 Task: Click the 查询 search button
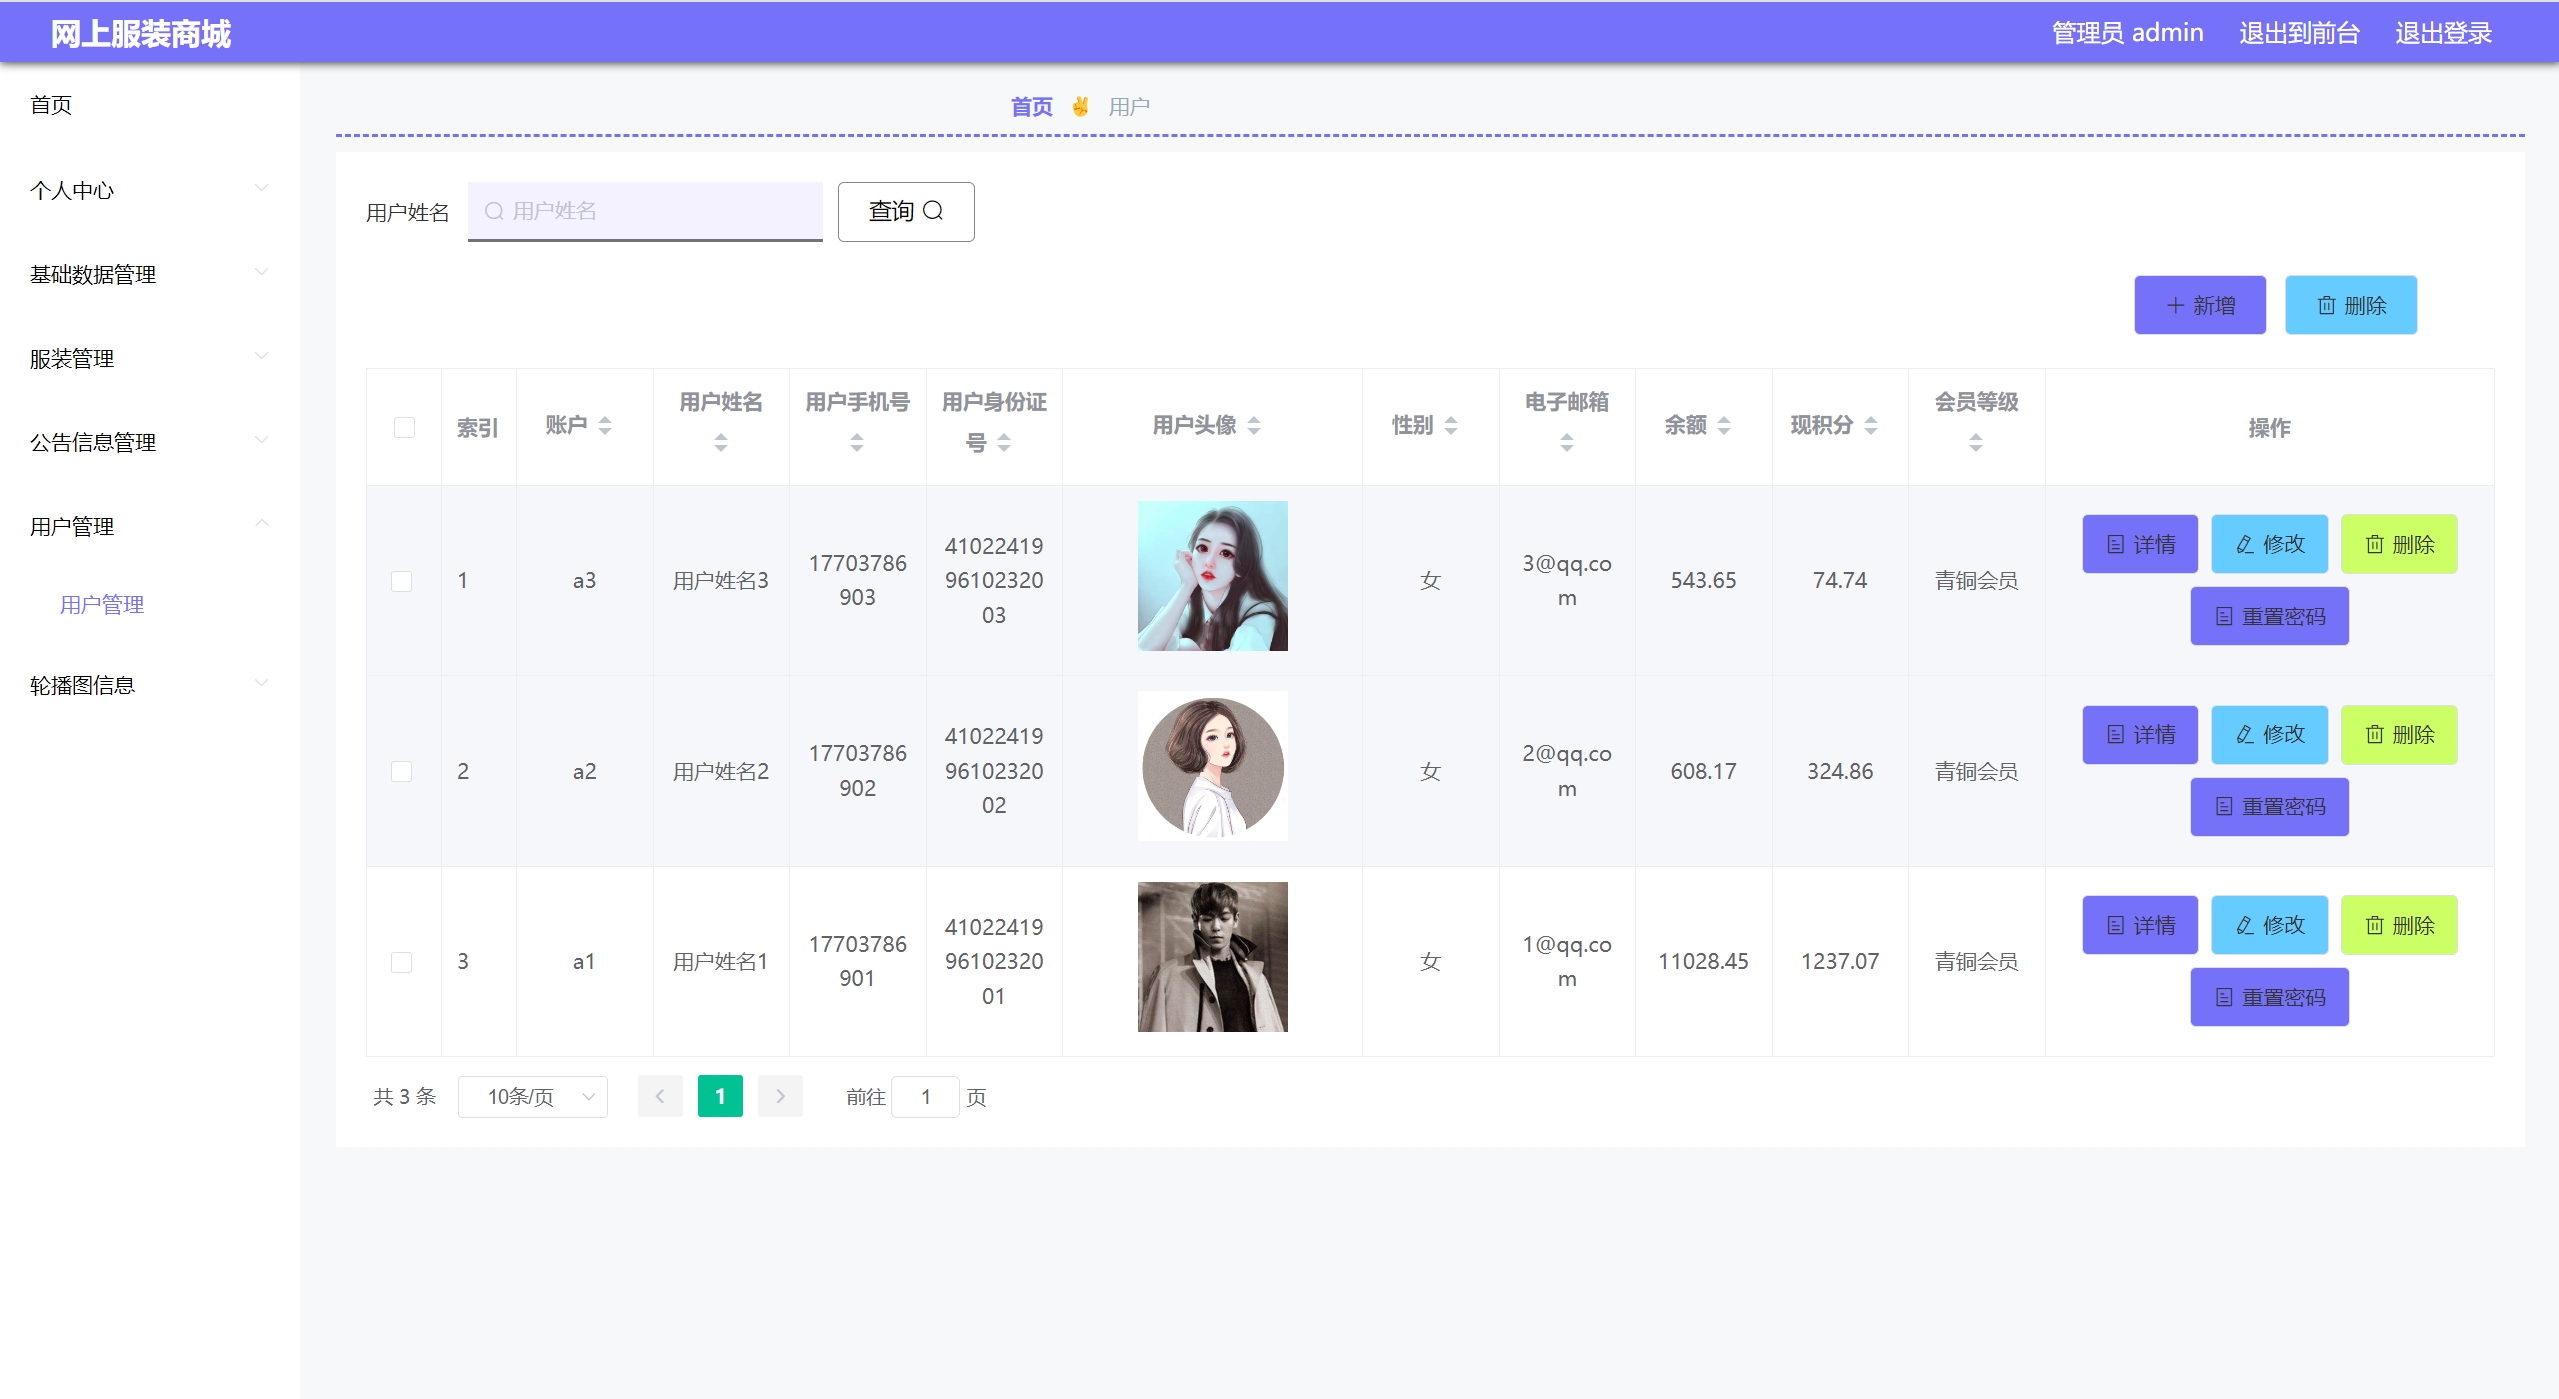(x=905, y=211)
